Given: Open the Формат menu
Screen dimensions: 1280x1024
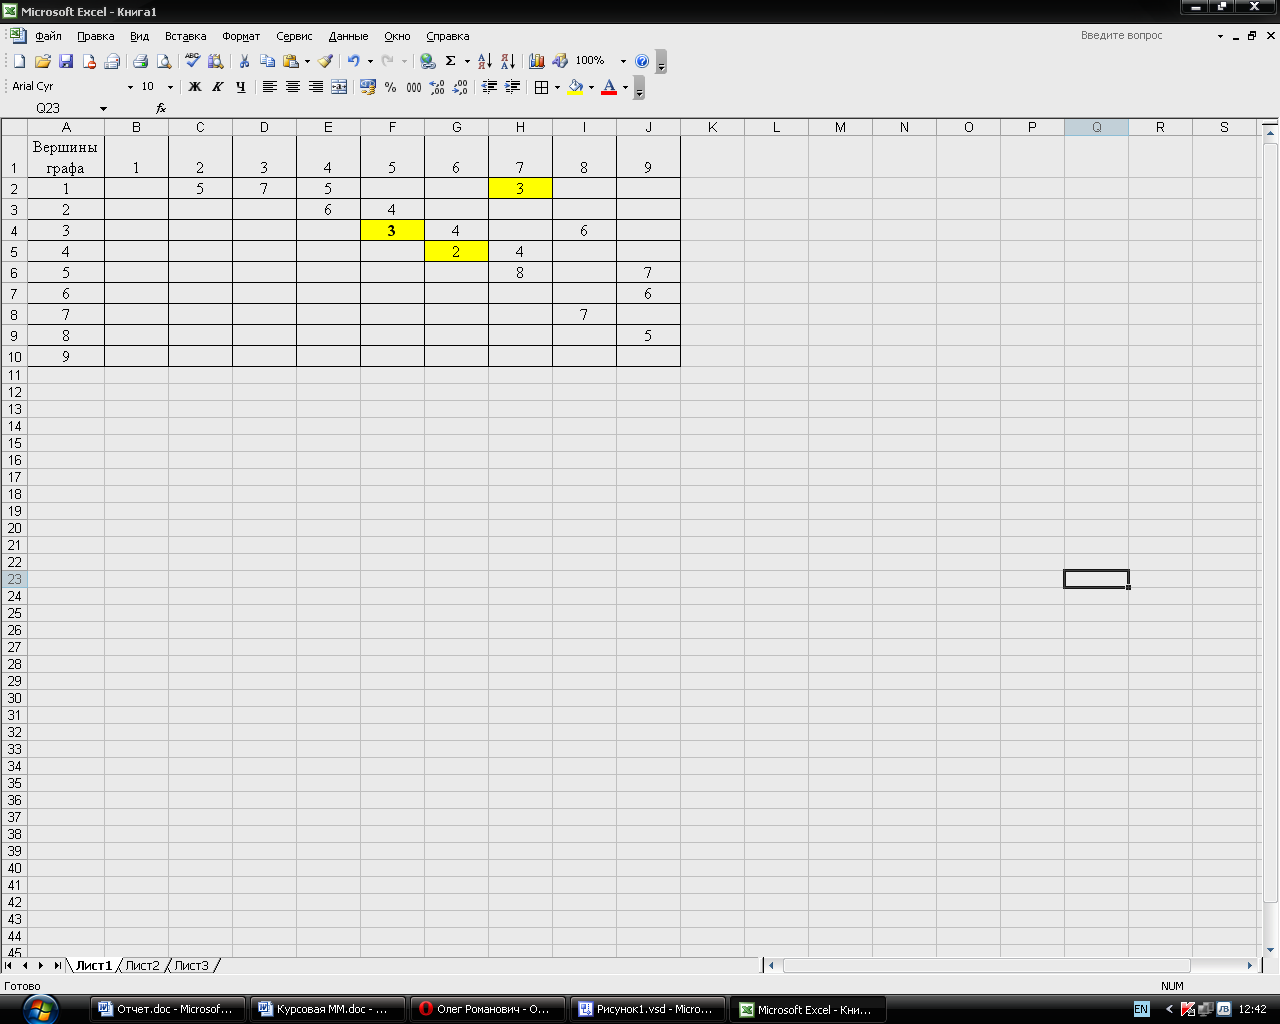Looking at the screenshot, I should [241, 36].
